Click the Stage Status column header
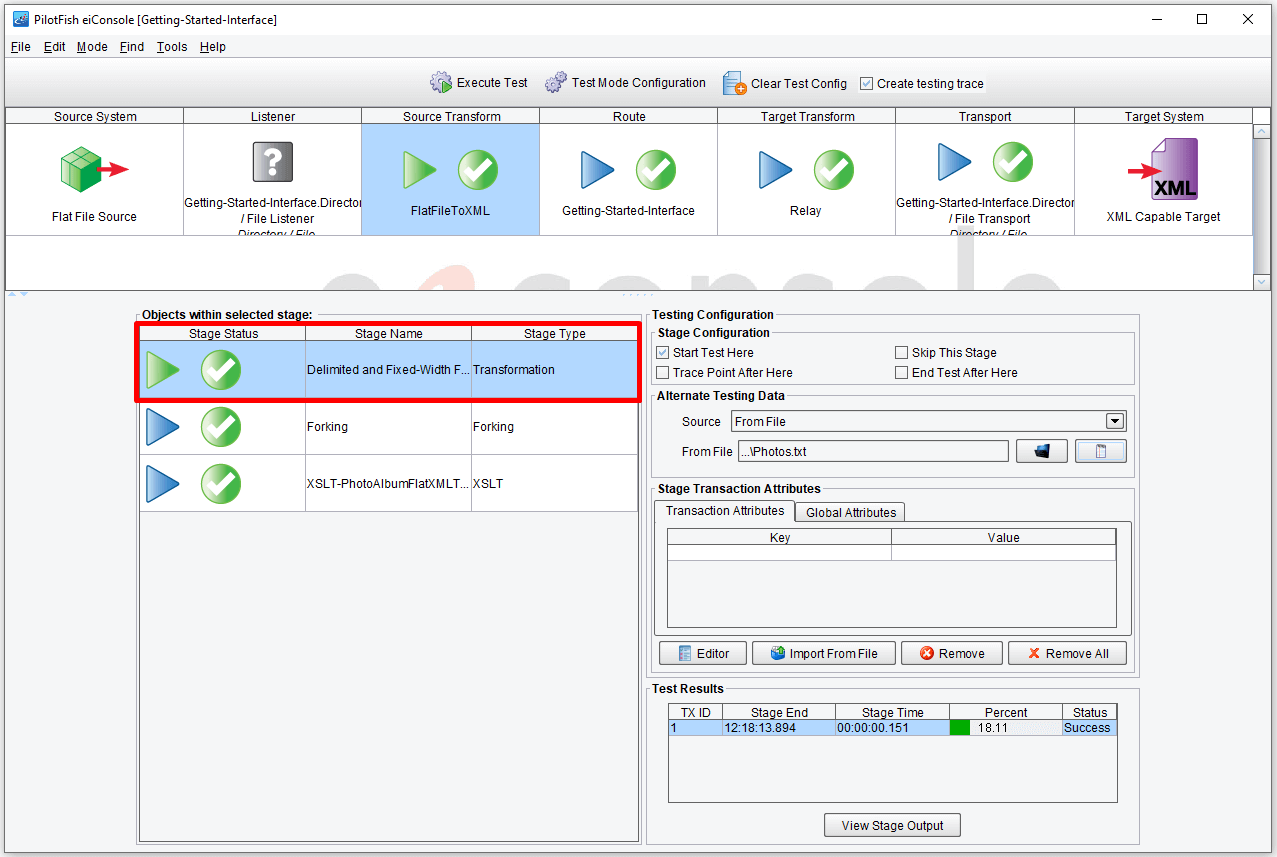Screen dimensions: 1277x857 223,334
